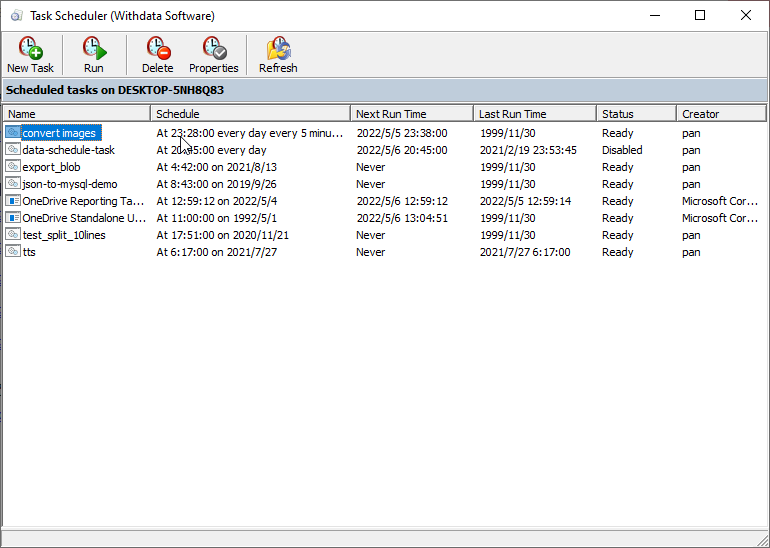The width and height of the screenshot is (770, 548).
Task: Click schedule 'At 23:28:00 every day every 5 minu...'
Action: point(250,133)
